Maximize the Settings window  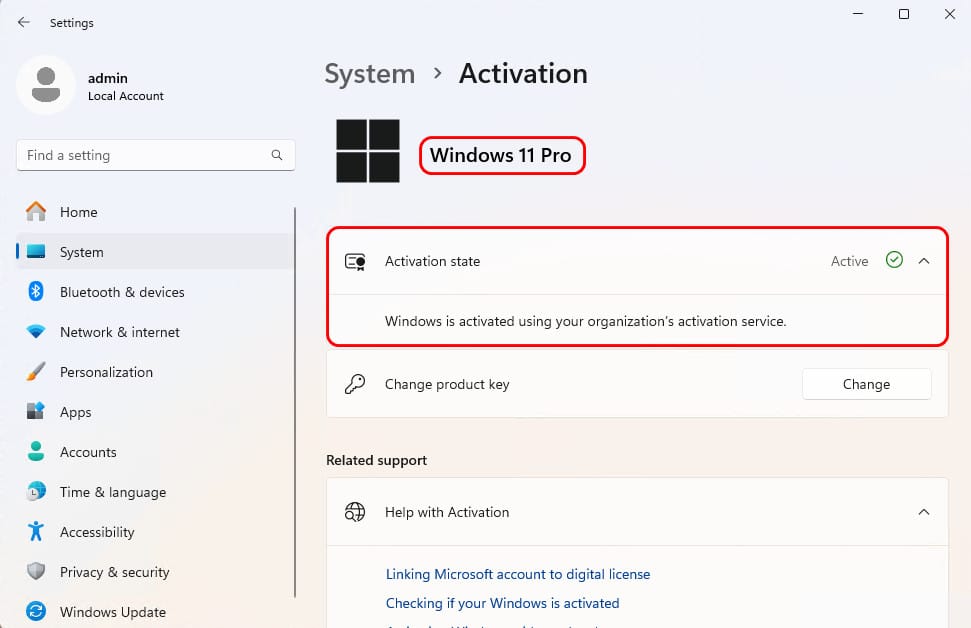904,14
